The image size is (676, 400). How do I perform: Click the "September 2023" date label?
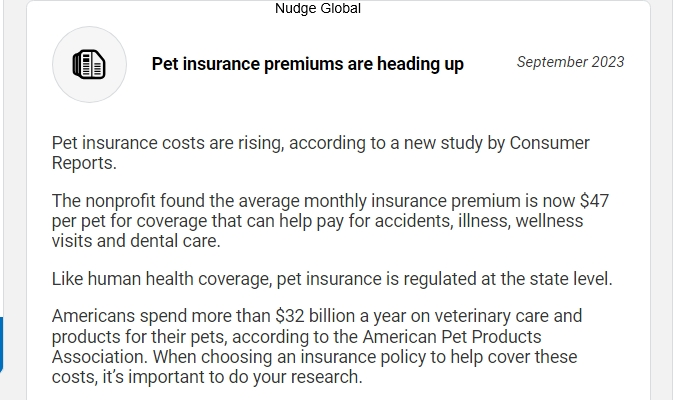(x=570, y=62)
